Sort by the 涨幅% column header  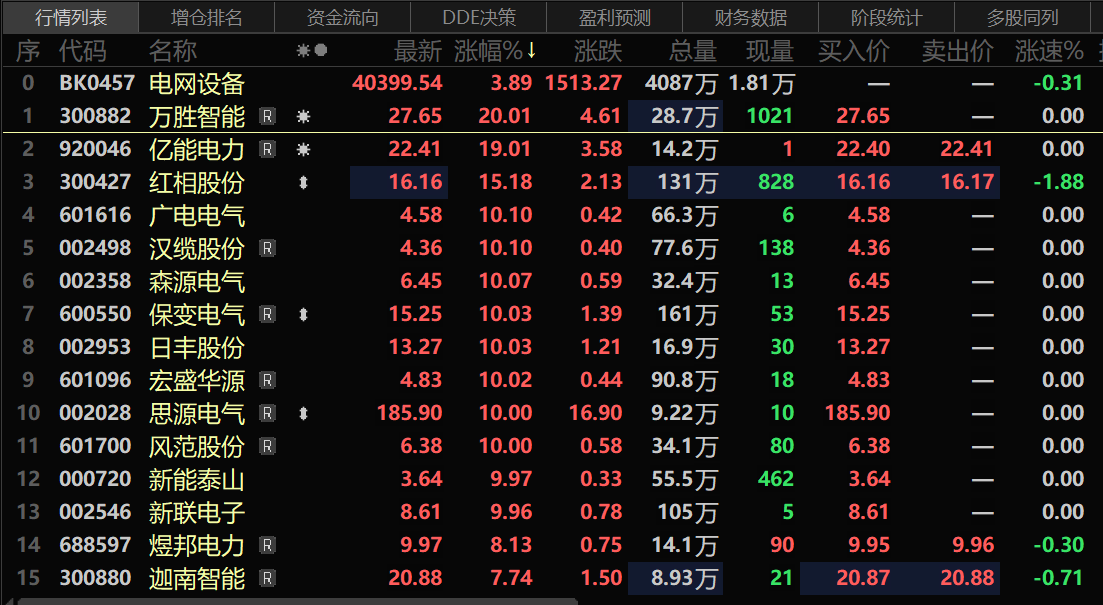pos(495,51)
